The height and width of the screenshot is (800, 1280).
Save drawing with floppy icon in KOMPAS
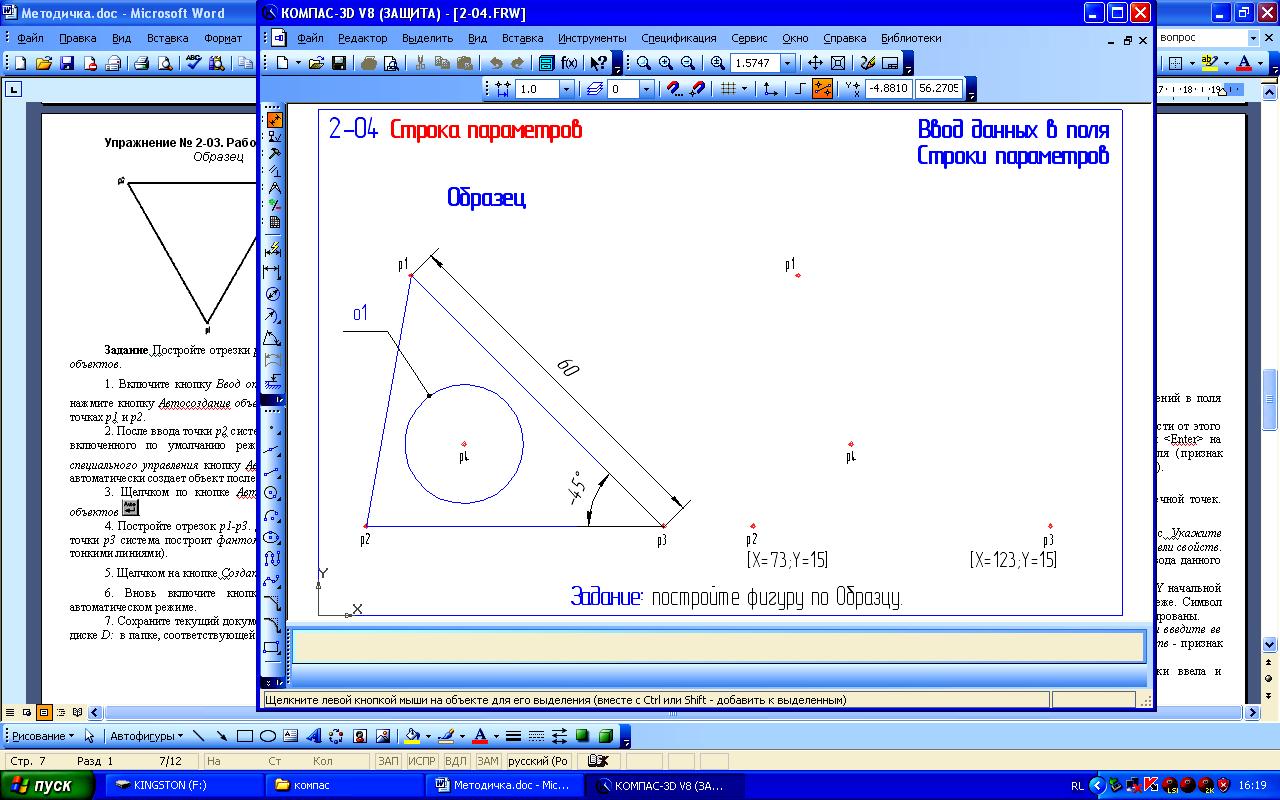click(339, 62)
